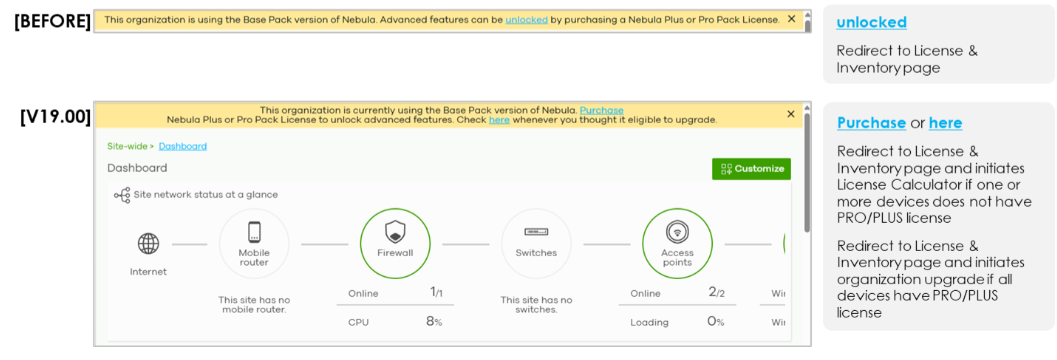
Task: Open the 'unlocked' link in old banner
Action: 526,20
